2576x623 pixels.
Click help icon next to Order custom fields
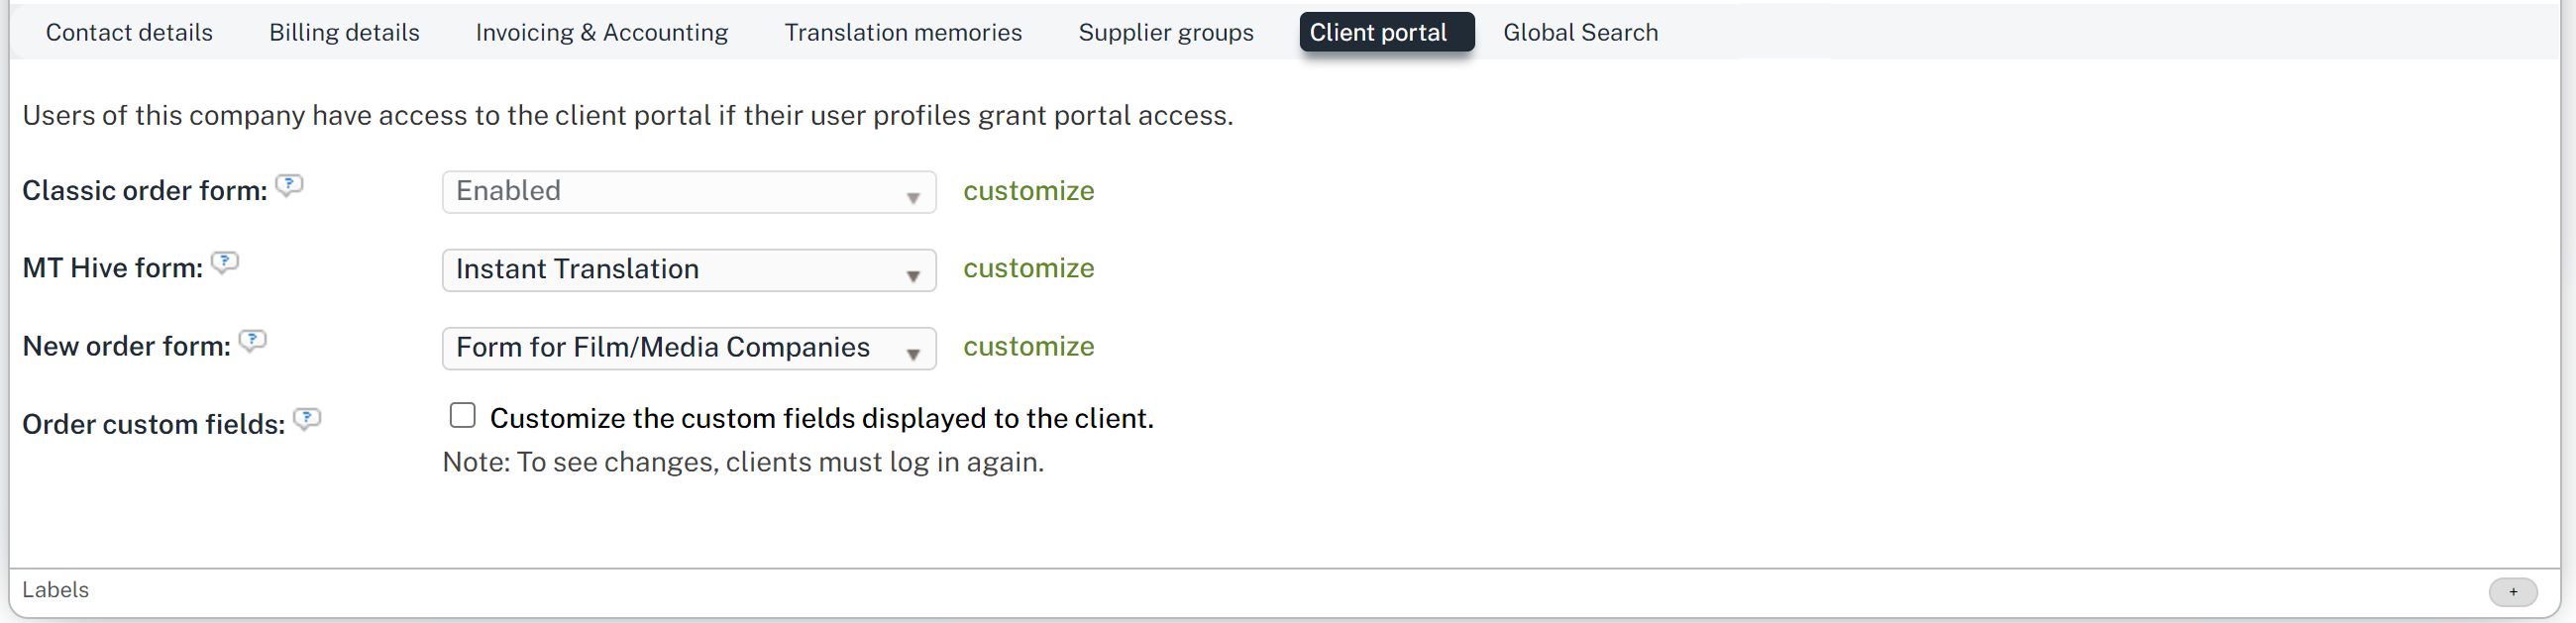[x=307, y=419]
